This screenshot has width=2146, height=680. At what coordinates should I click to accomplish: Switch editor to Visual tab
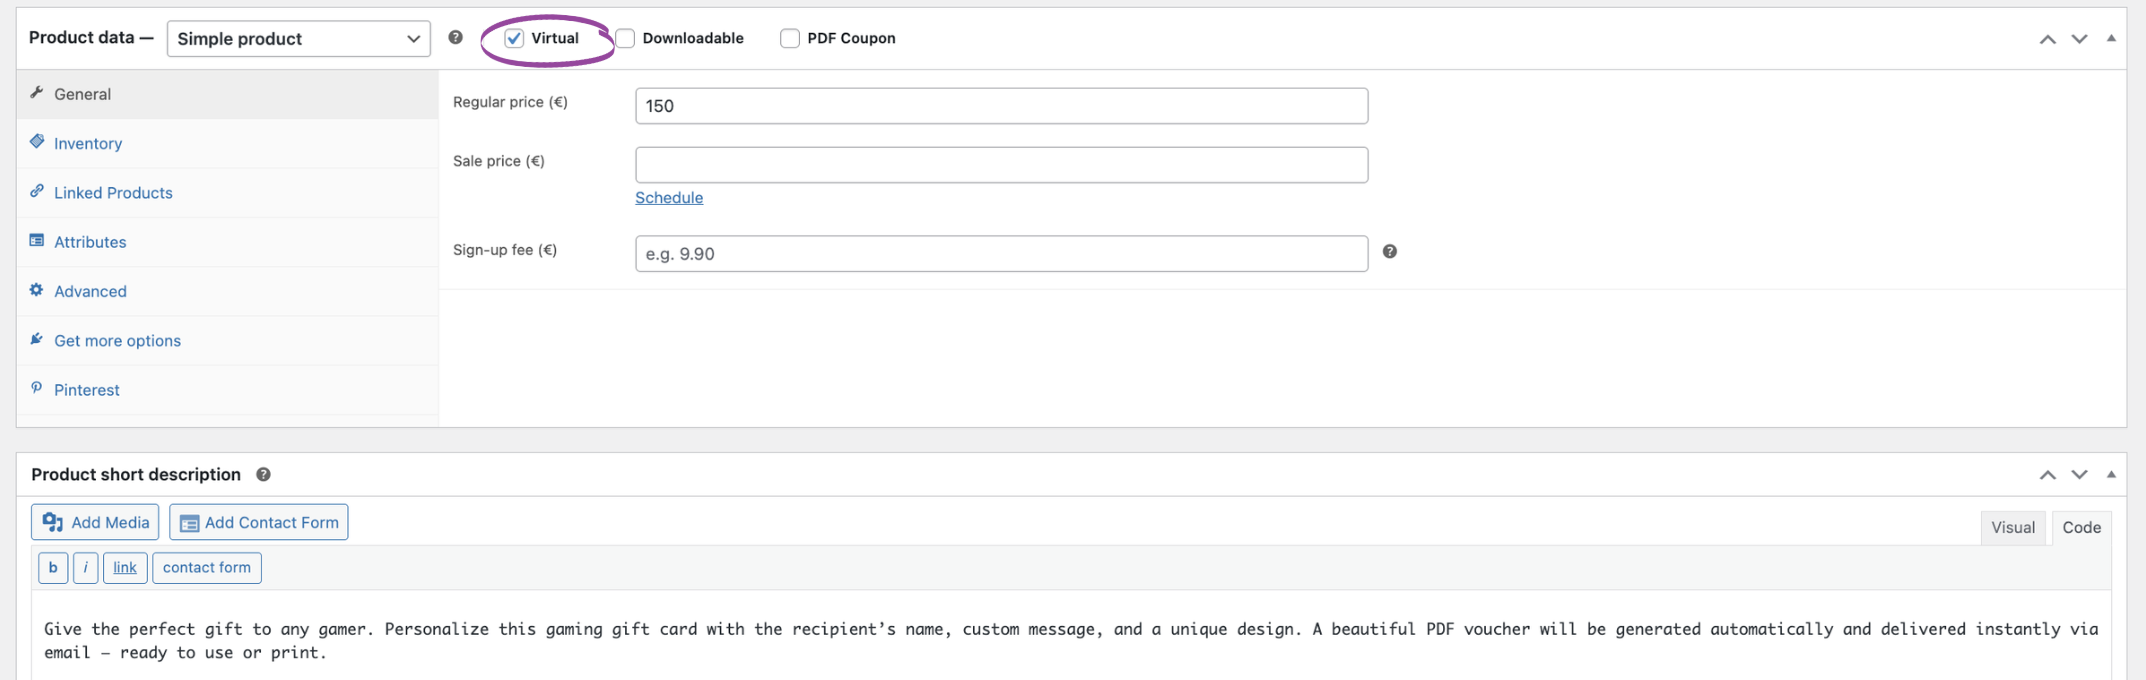[x=2013, y=527]
